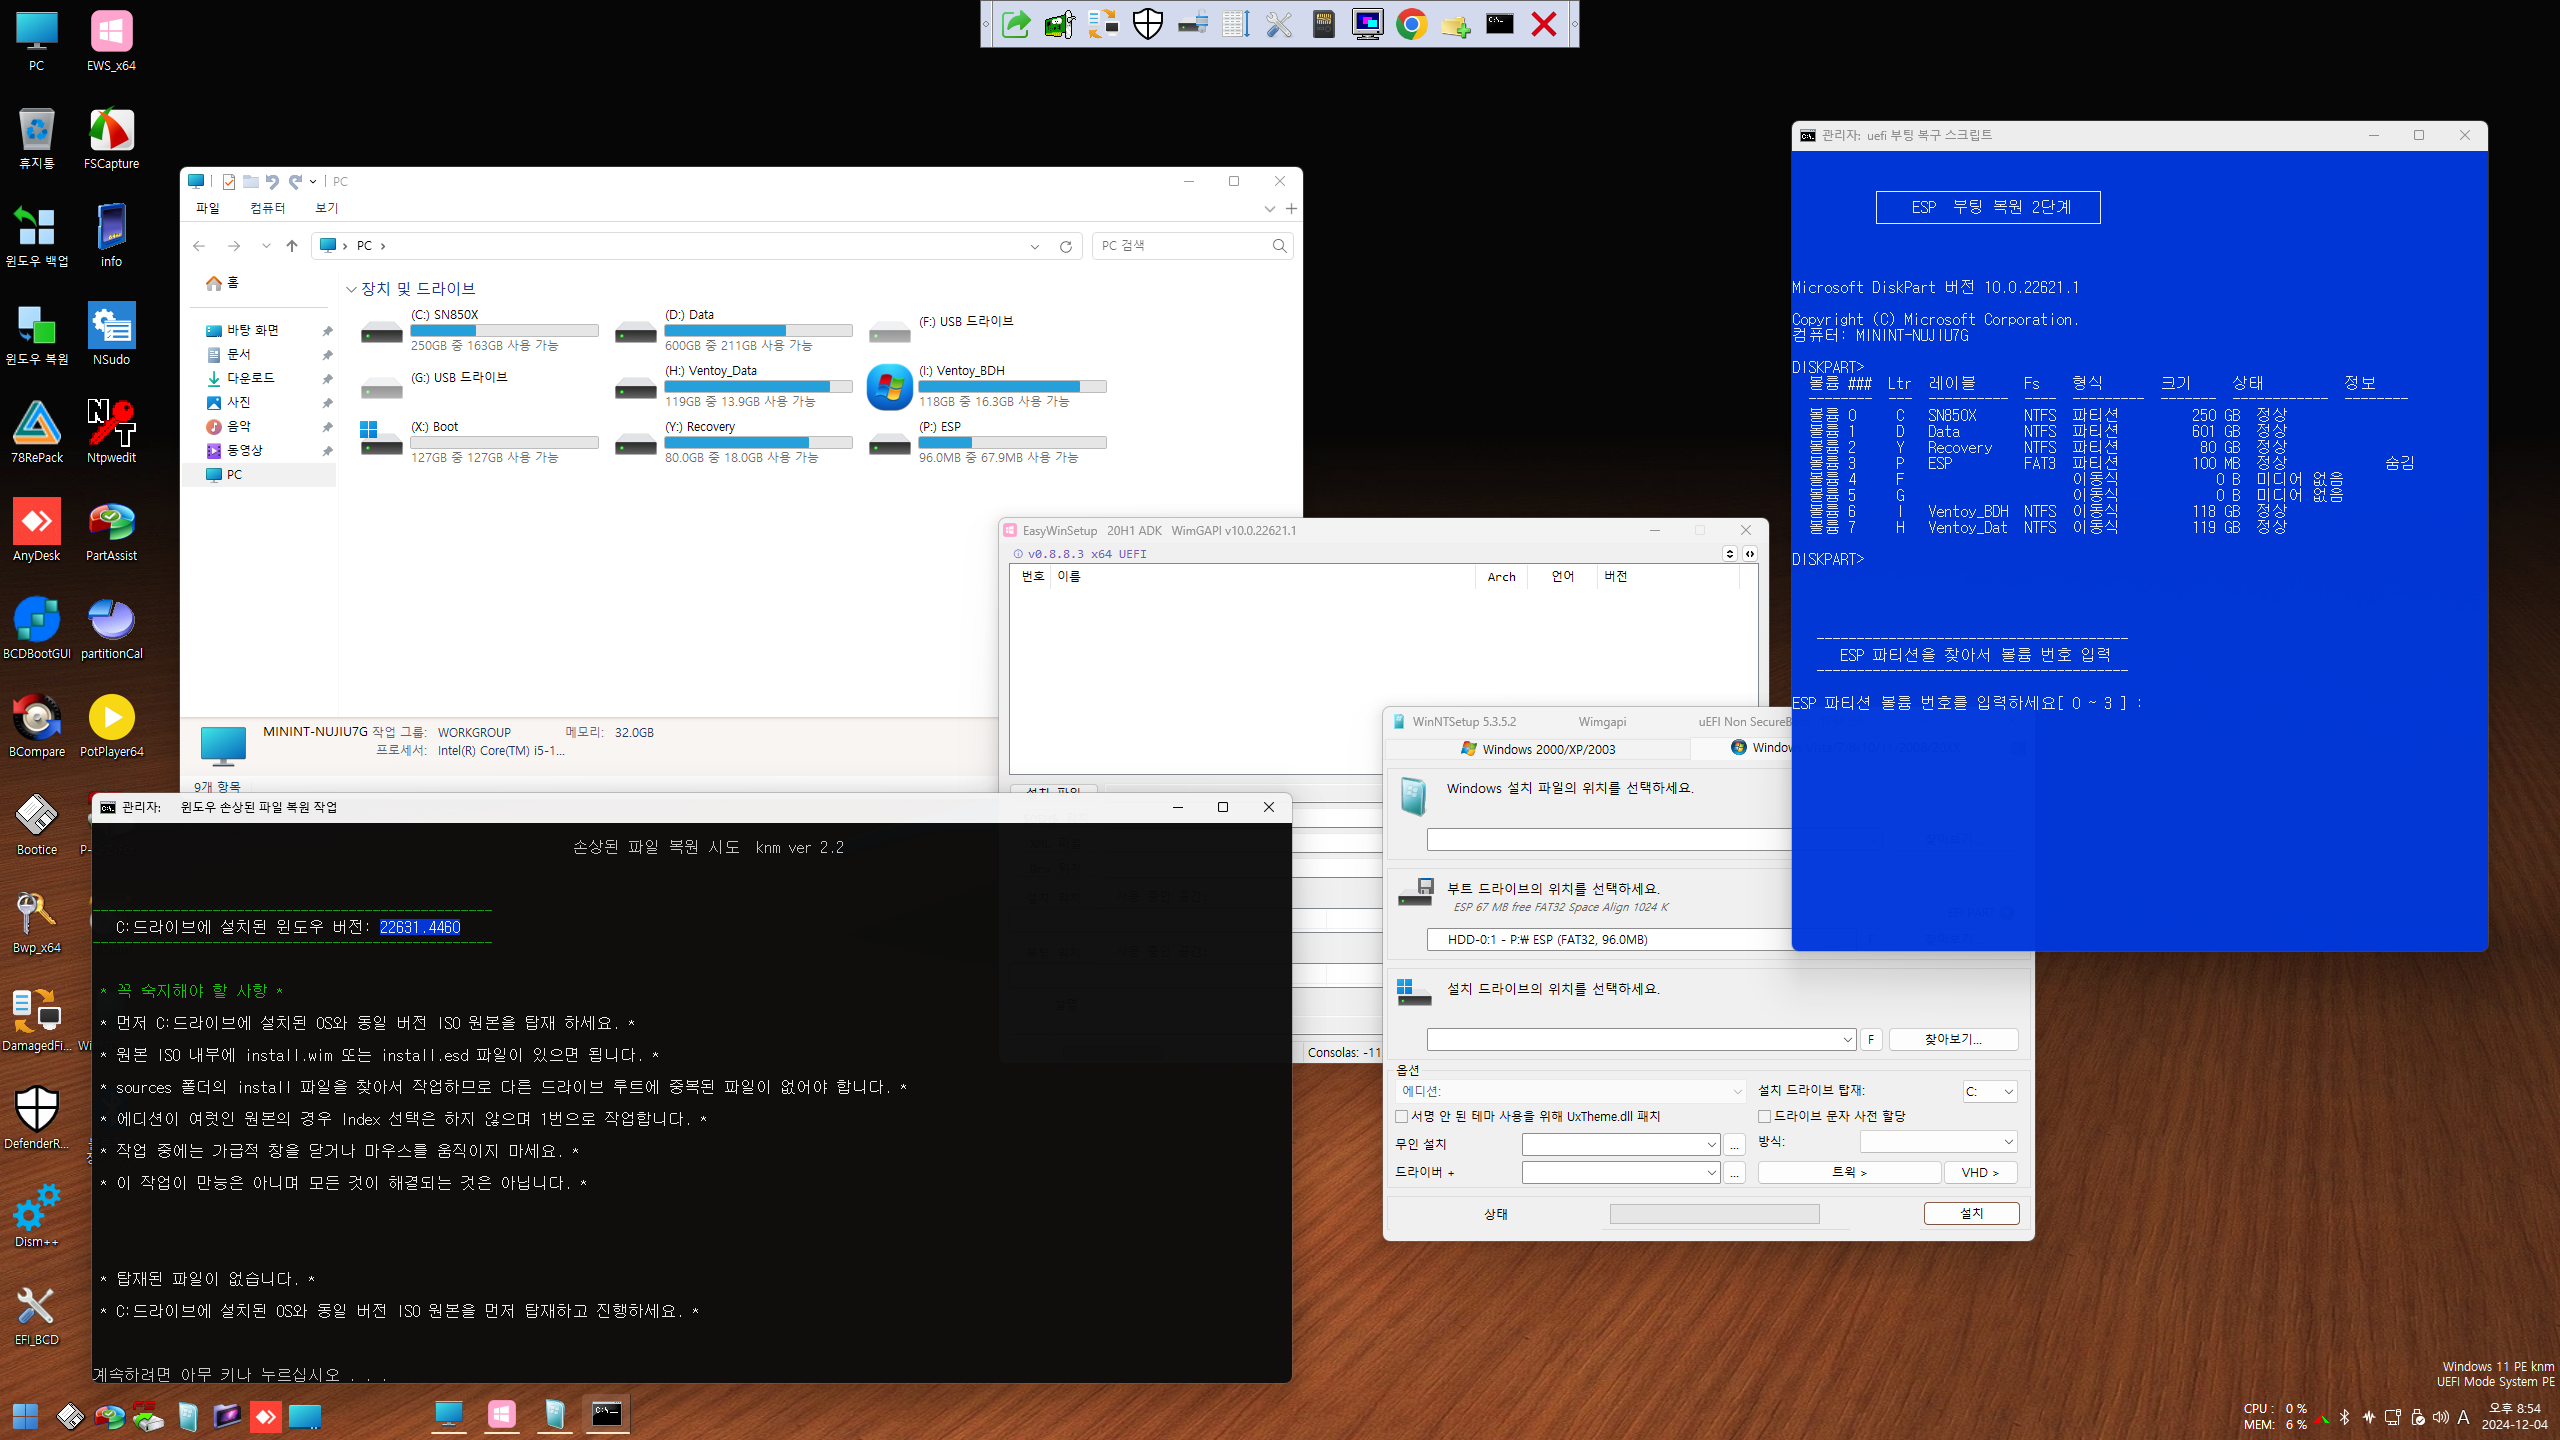
Task: Open the volume icon in the system tray
Action: [x=2440, y=1417]
